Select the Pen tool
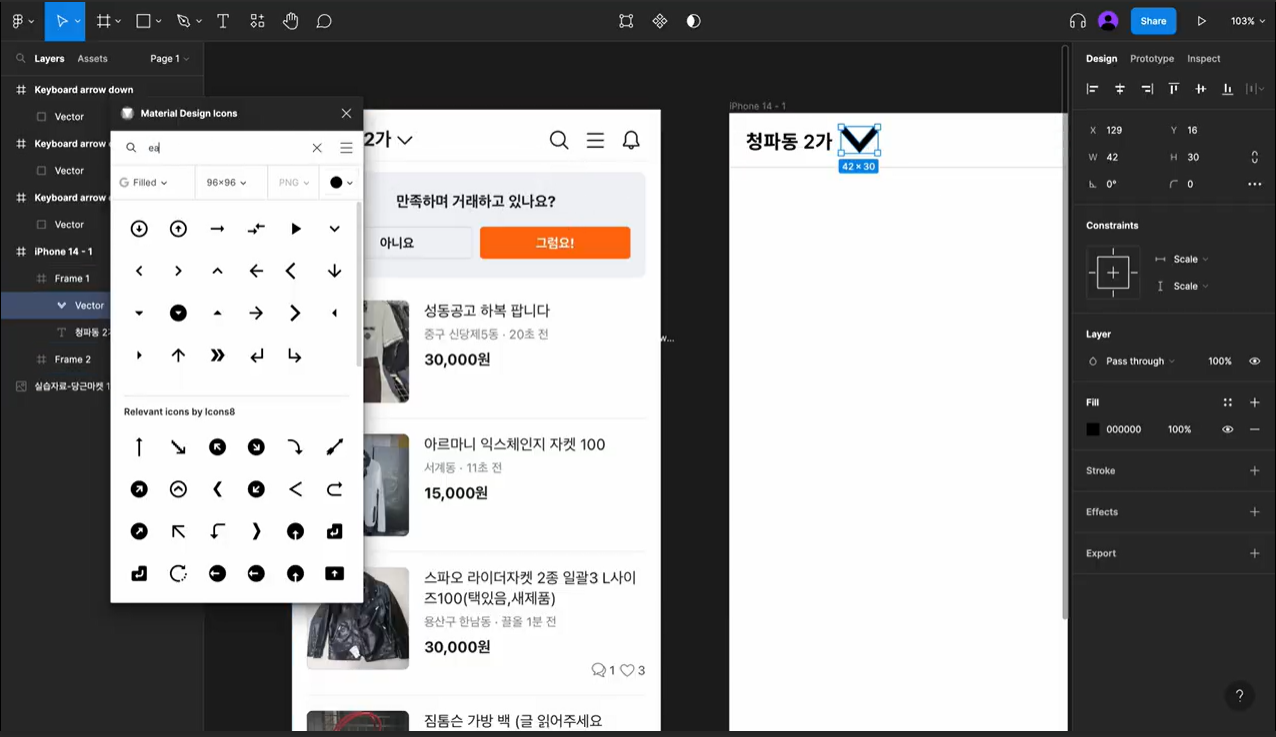The height and width of the screenshot is (737, 1276). click(183, 21)
